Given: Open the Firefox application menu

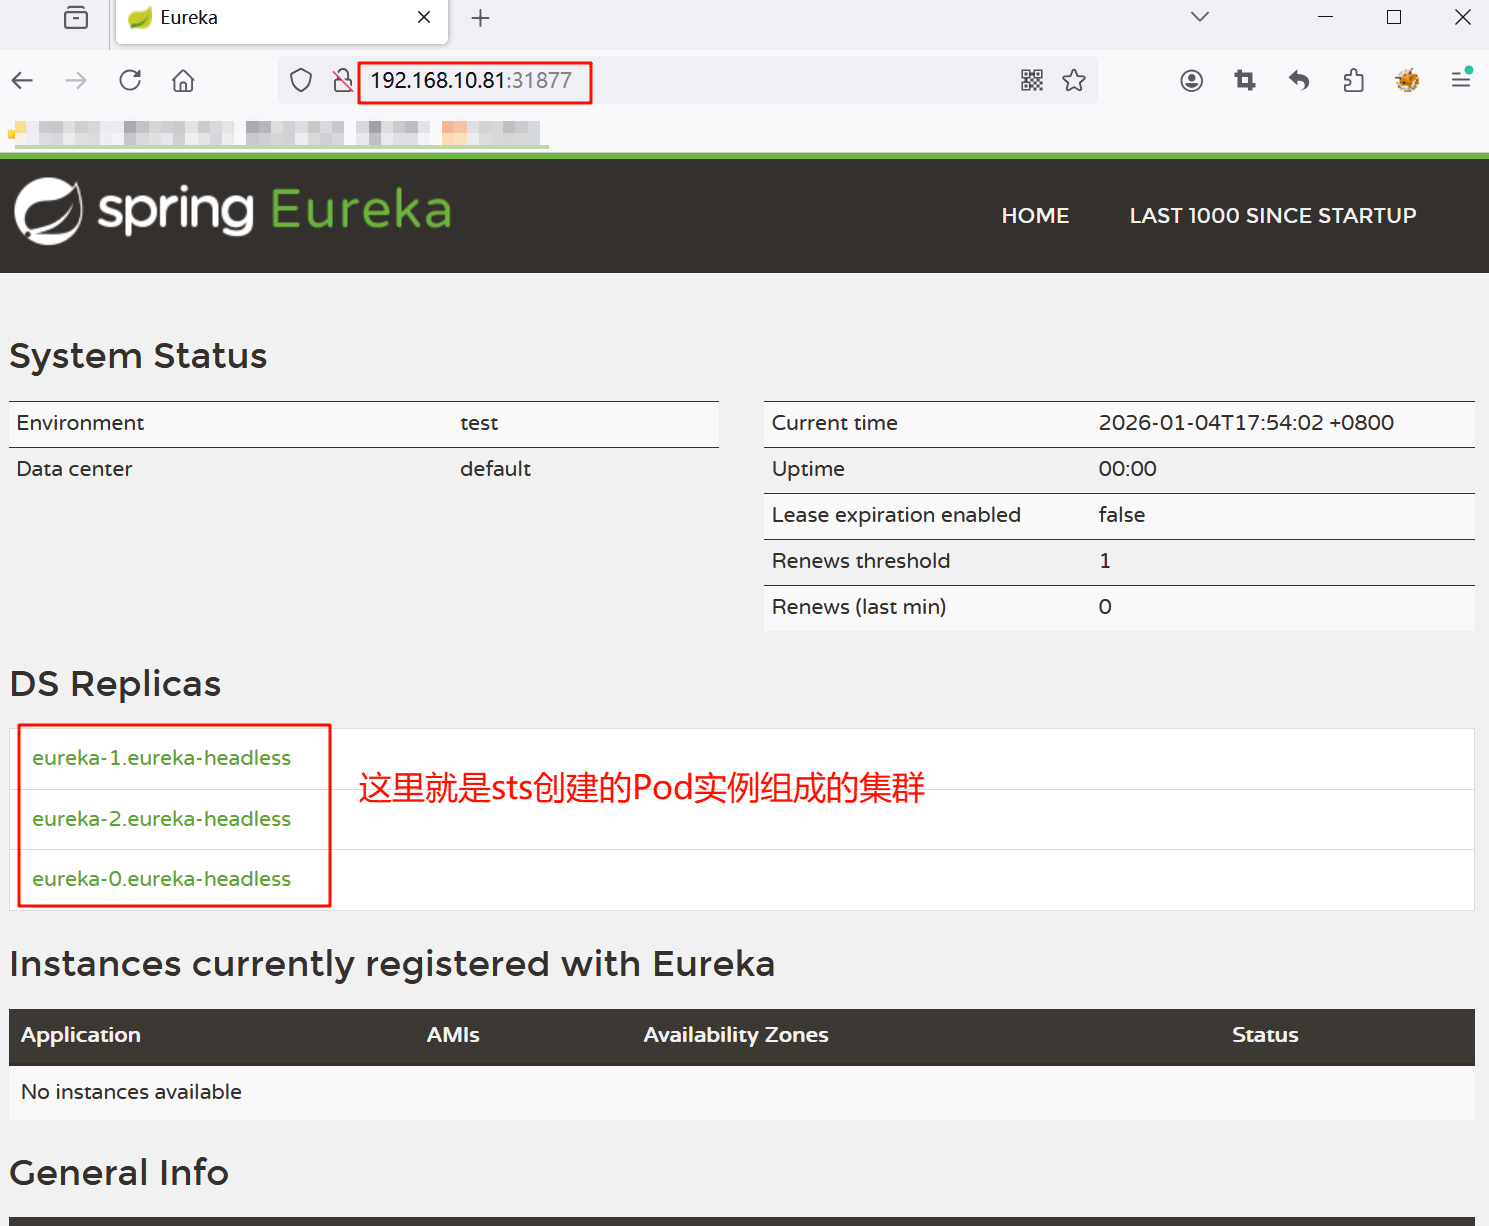Looking at the screenshot, I should (x=1461, y=79).
